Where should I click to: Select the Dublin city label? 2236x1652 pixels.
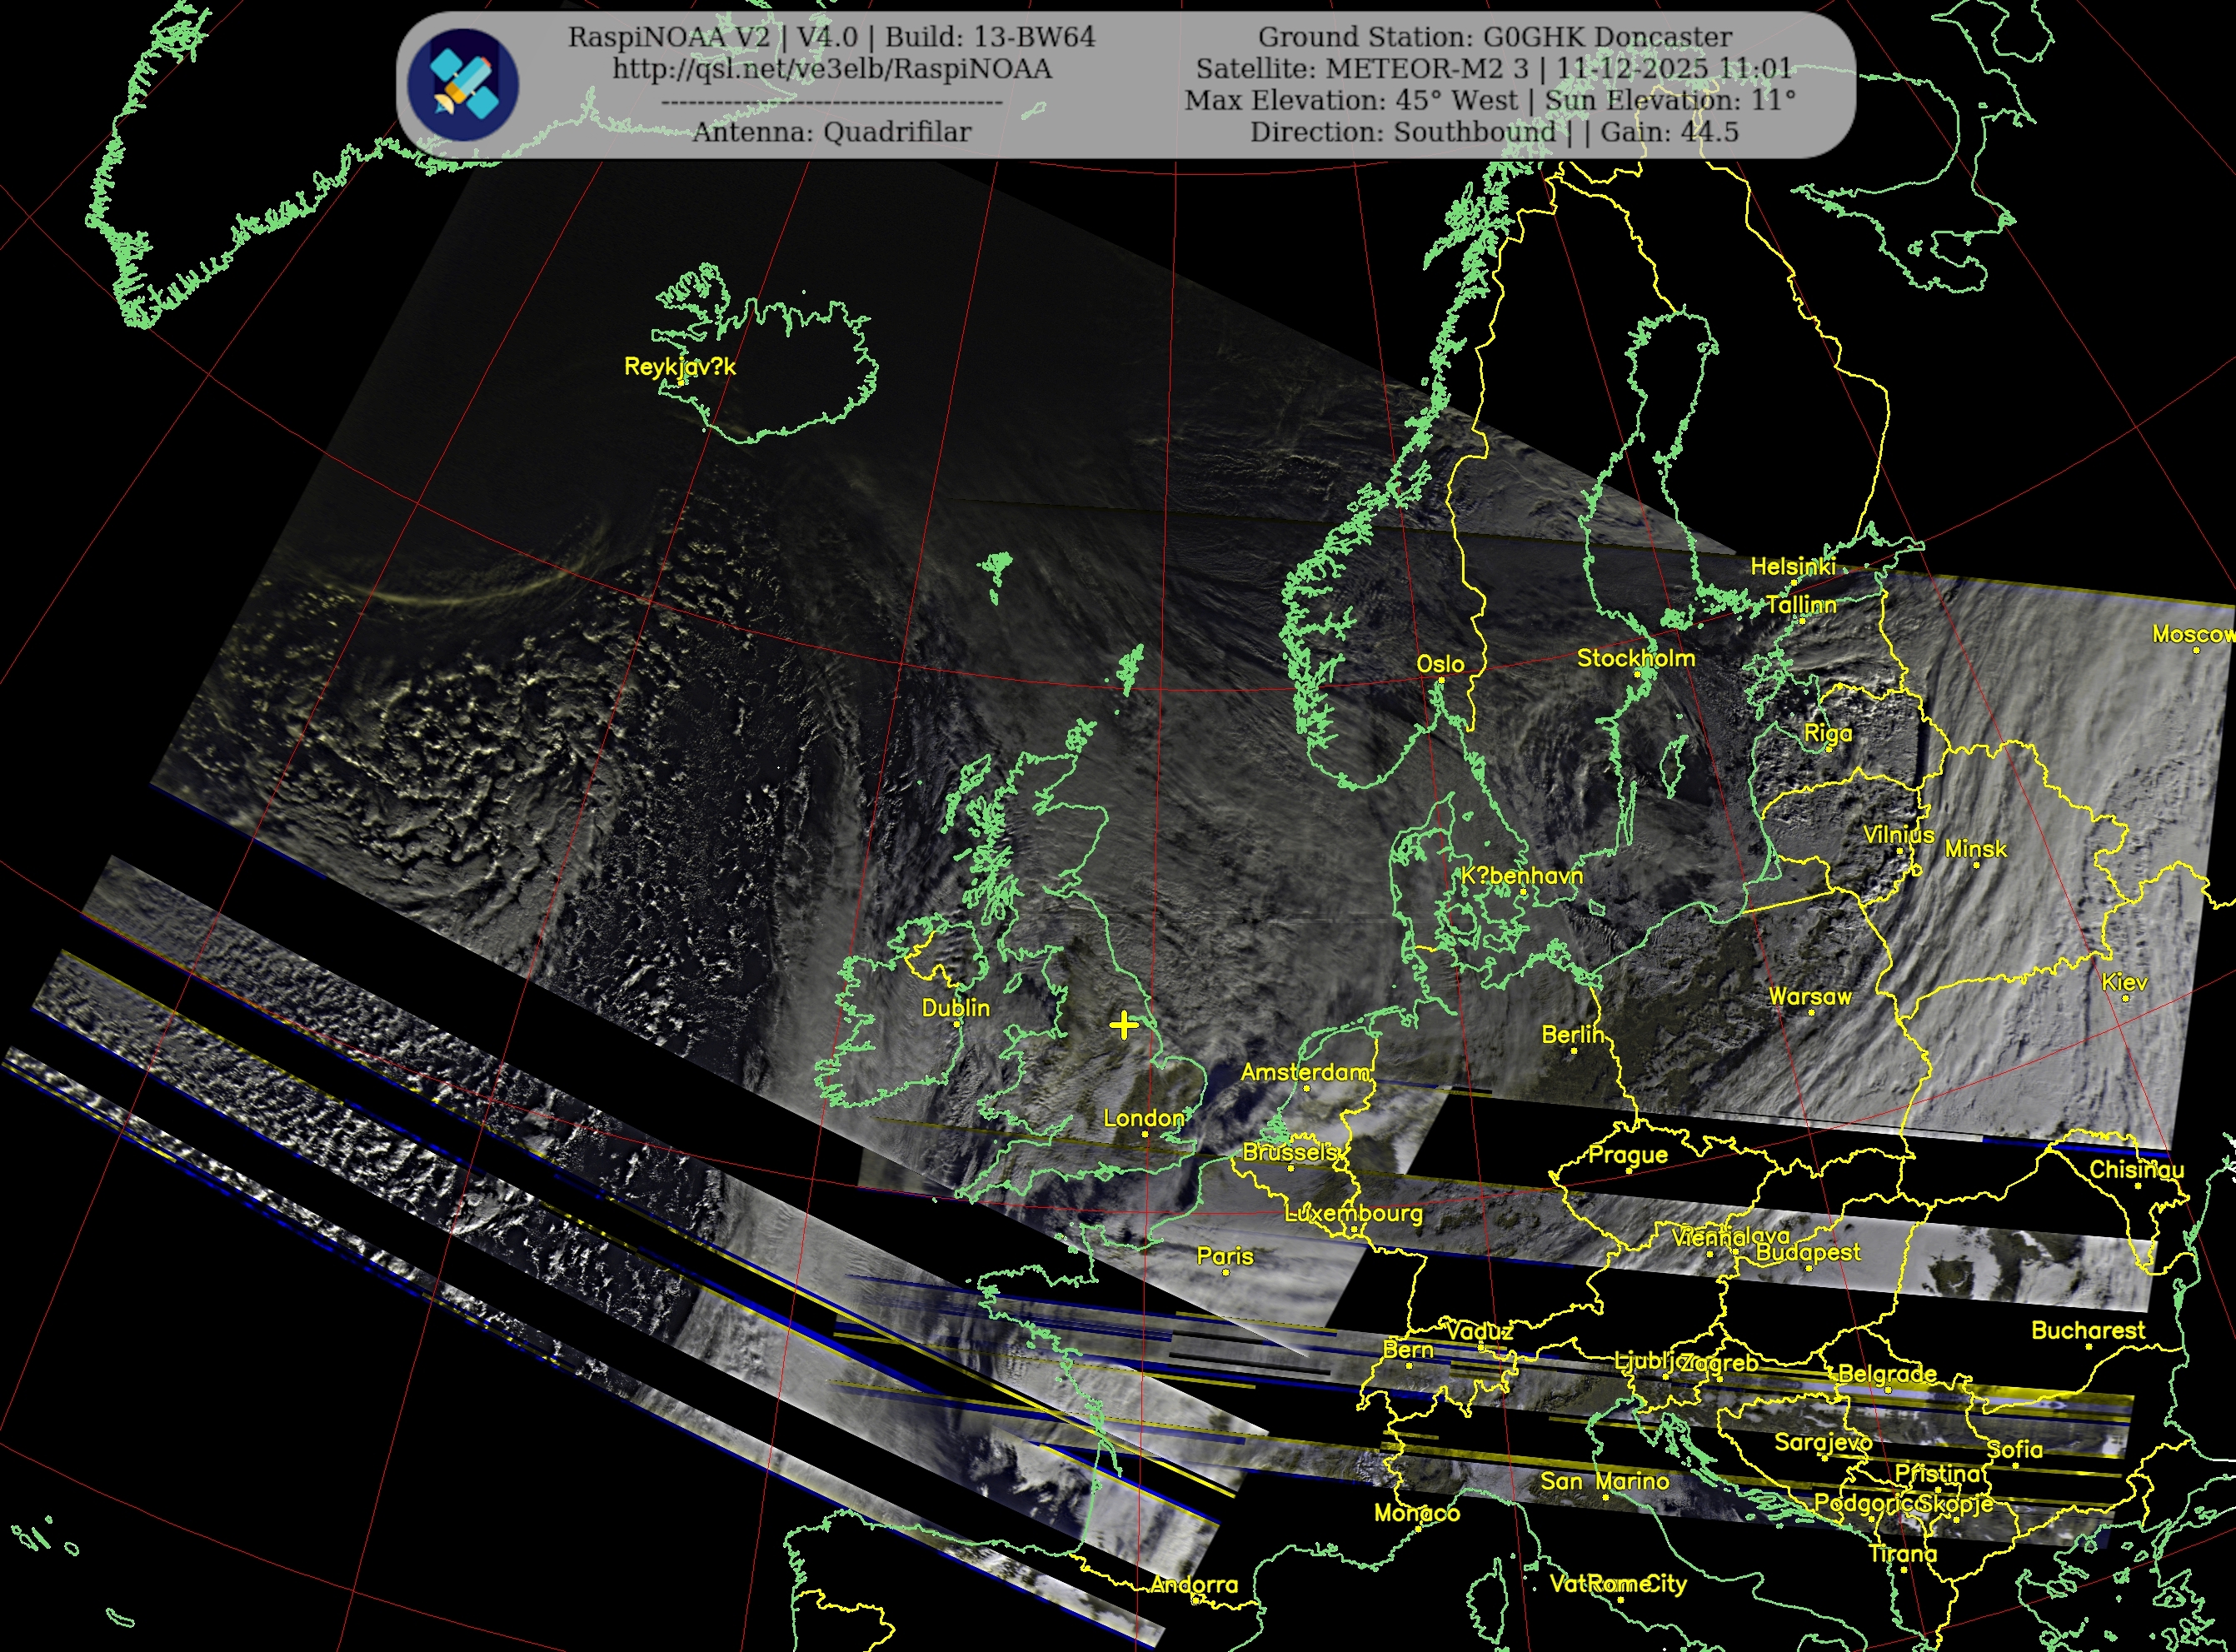pos(955,1008)
